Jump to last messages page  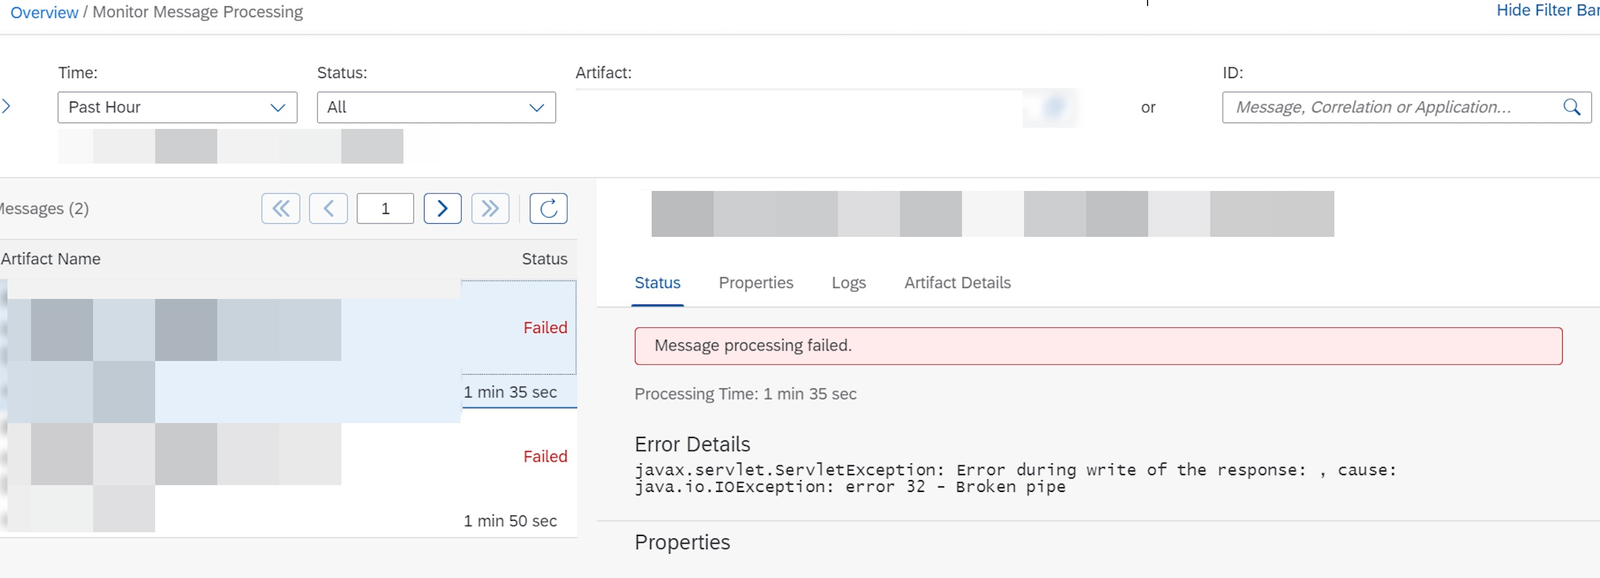tap(490, 208)
